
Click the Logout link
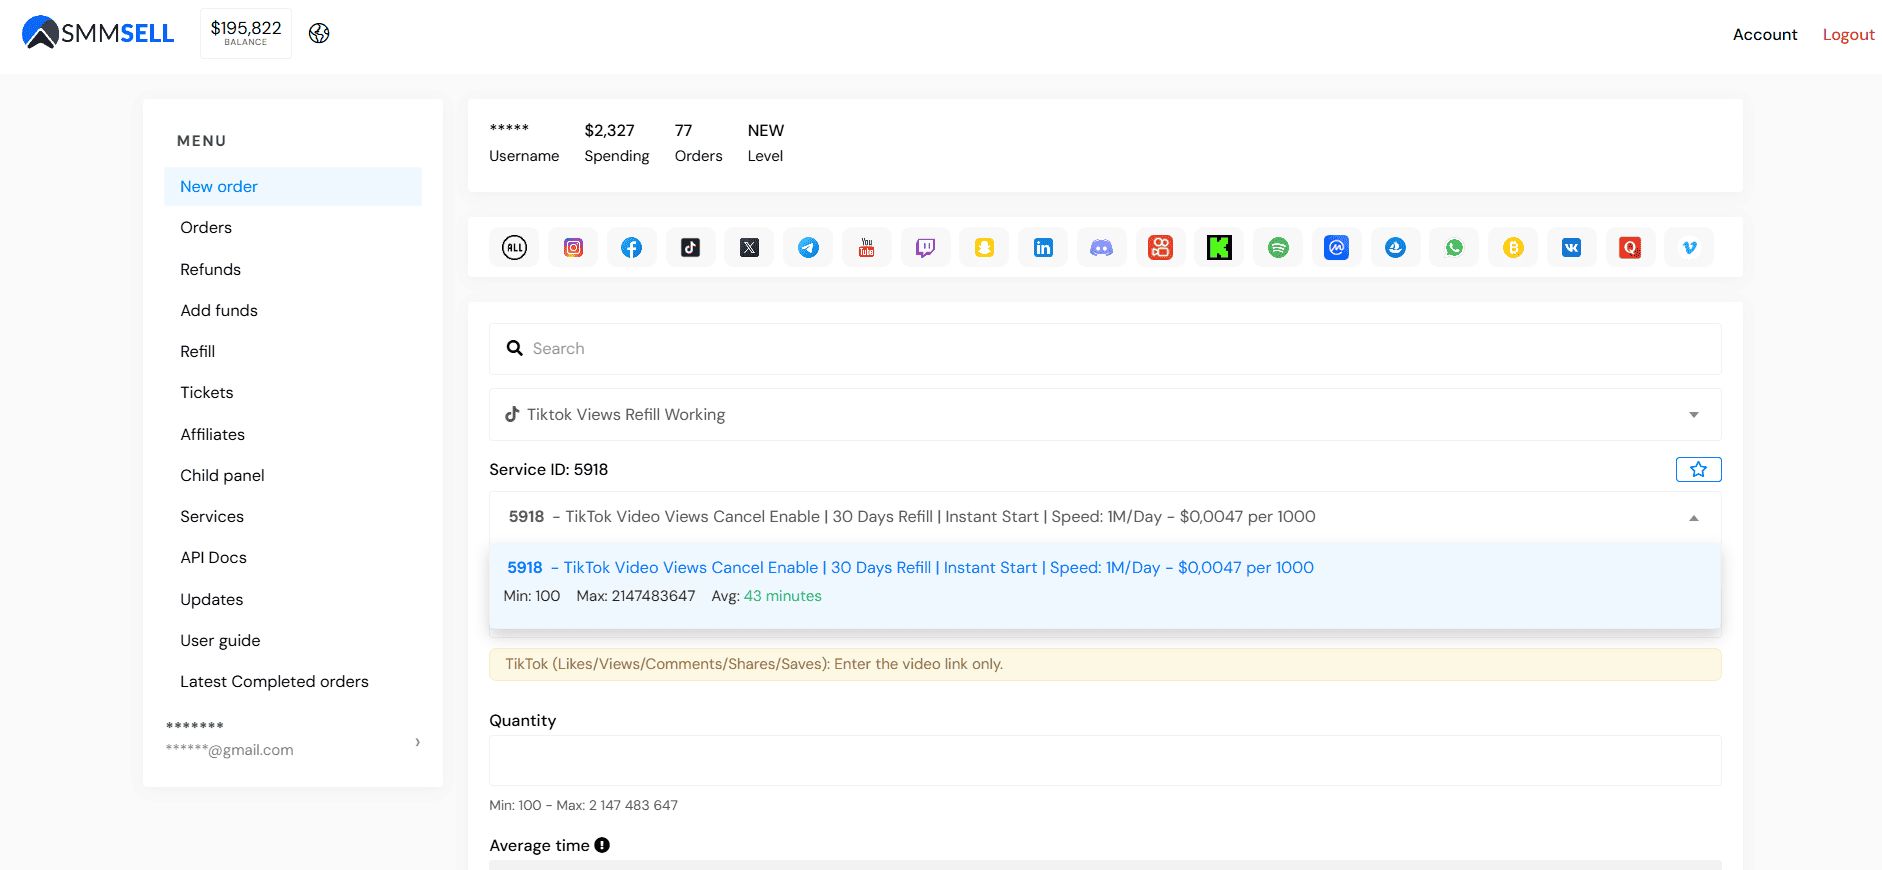coord(1848,34)
